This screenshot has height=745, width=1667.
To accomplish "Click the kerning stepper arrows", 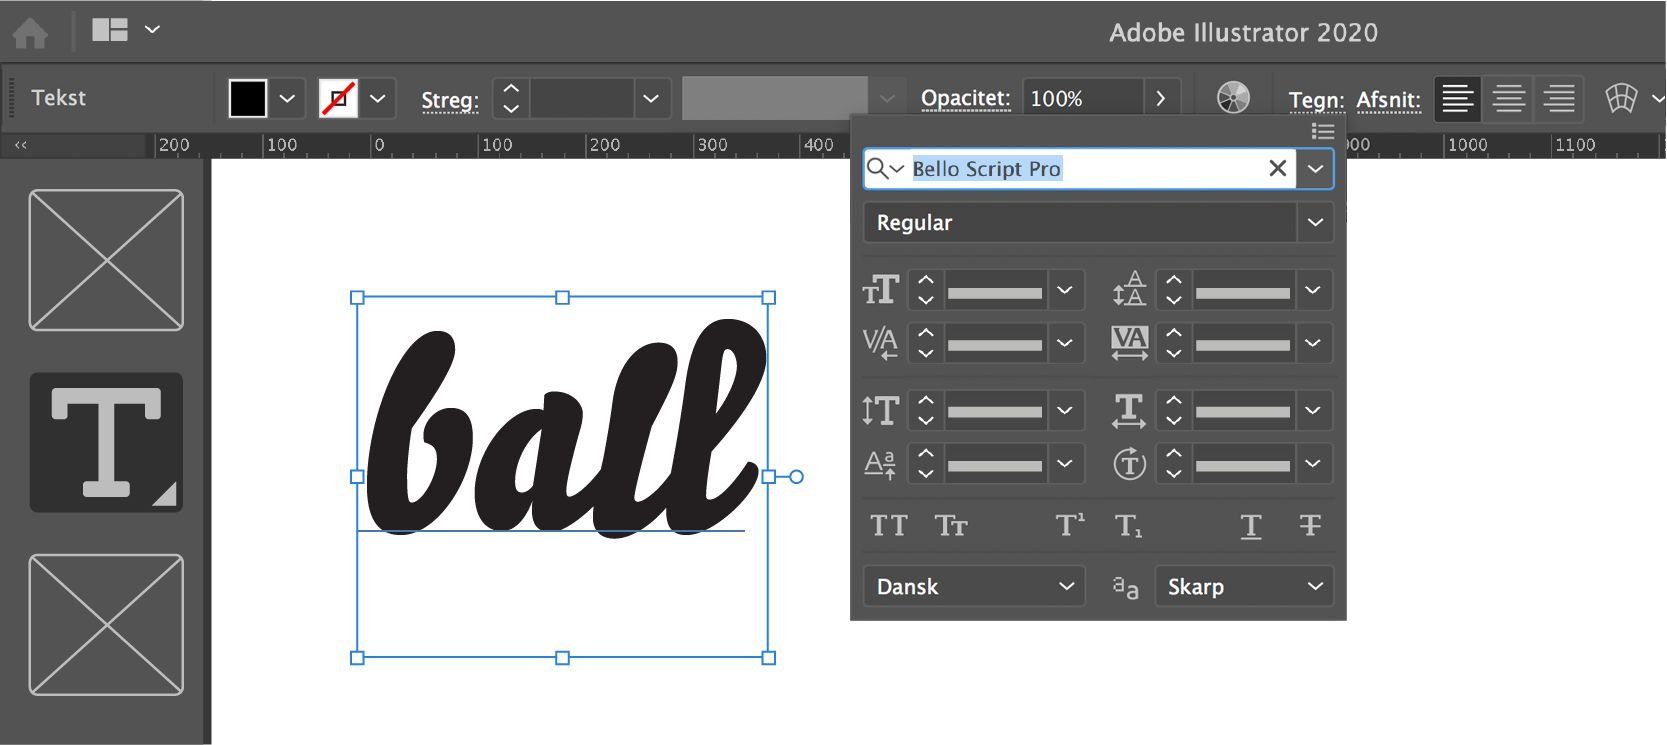I will click(926, 343).
